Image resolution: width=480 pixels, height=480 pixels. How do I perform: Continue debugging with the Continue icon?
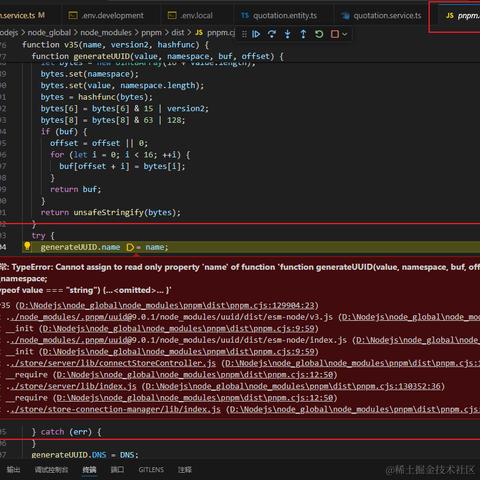256,34
